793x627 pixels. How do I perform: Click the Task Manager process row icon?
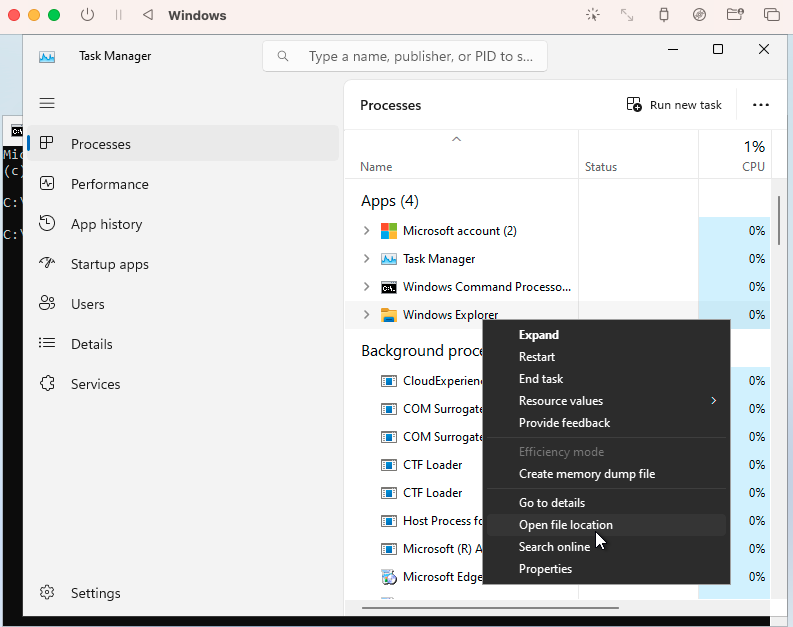[388, 259]
